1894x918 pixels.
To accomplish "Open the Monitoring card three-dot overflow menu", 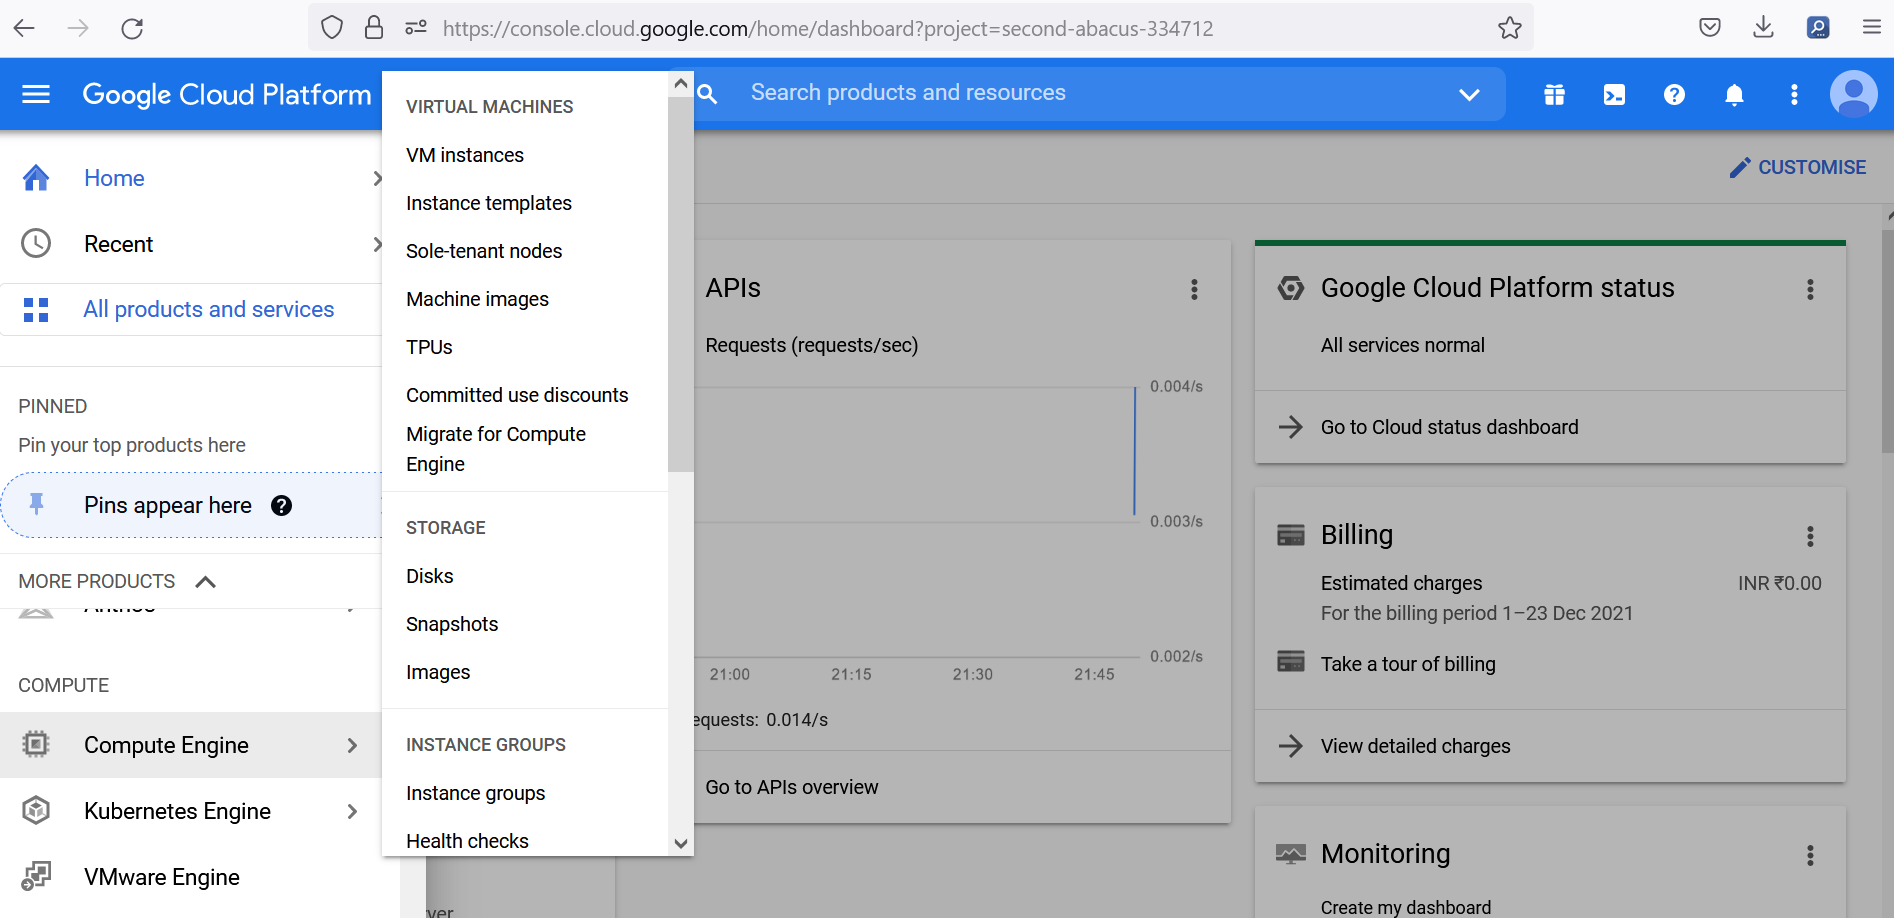I will coord(1810,856).
